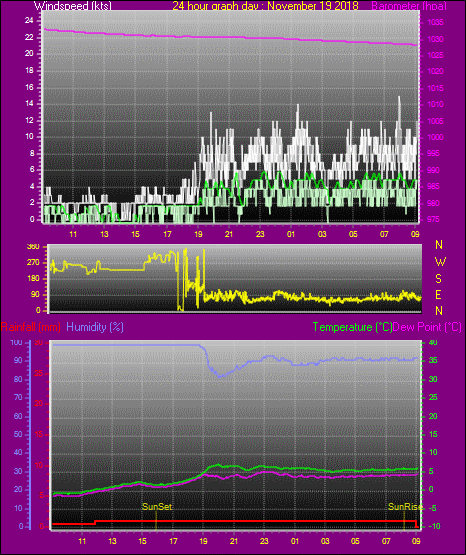Viewport: 466px width, 555px height.
Task: Click the SunSet marker label
Action: (x=157, y=507)
